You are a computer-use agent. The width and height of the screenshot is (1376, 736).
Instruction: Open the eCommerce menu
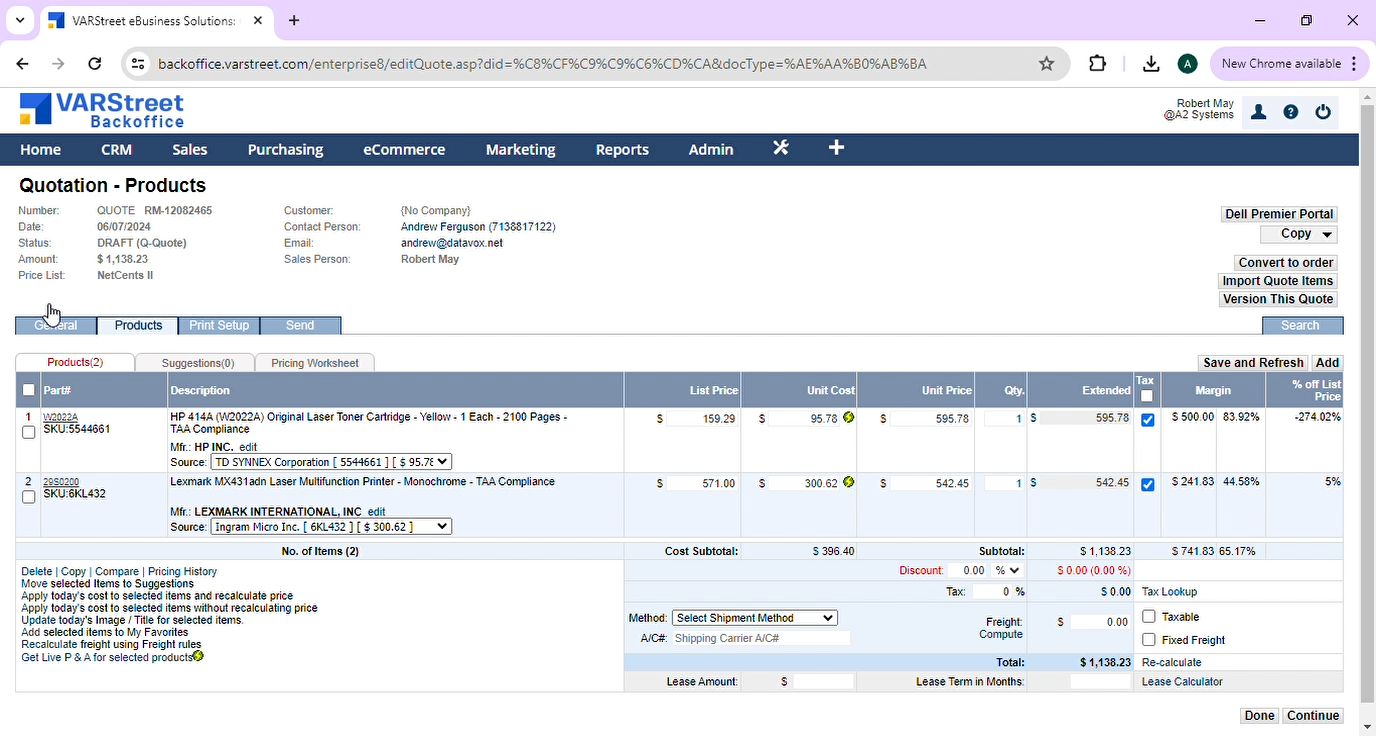pos(404,149)
